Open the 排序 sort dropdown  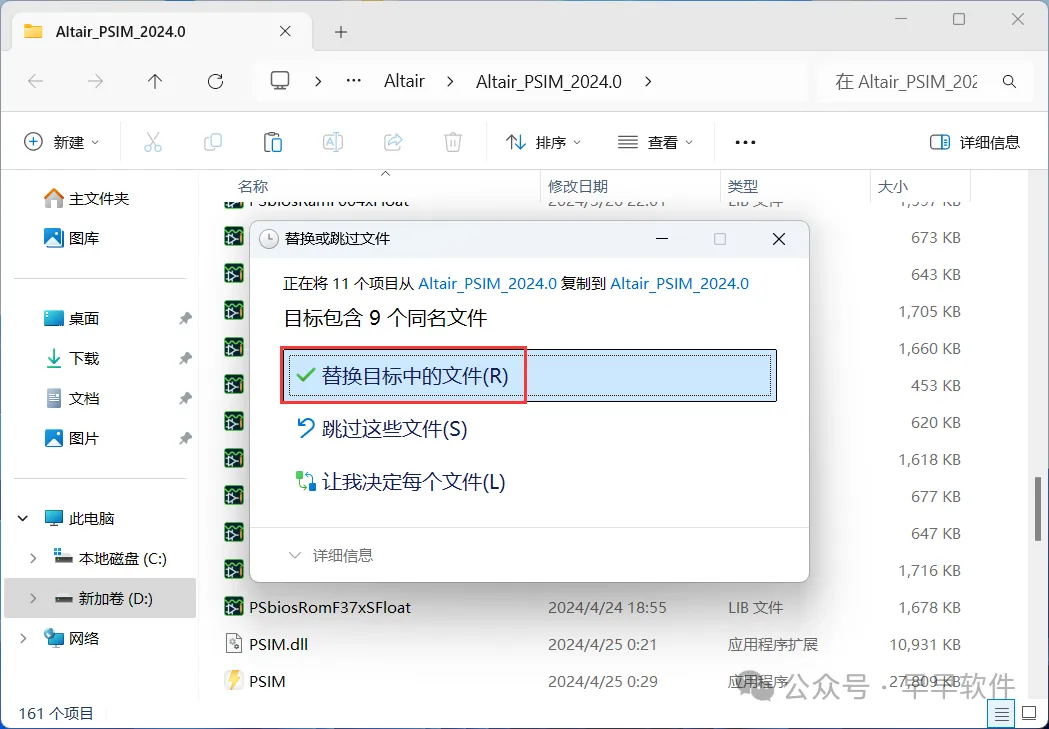543,142
